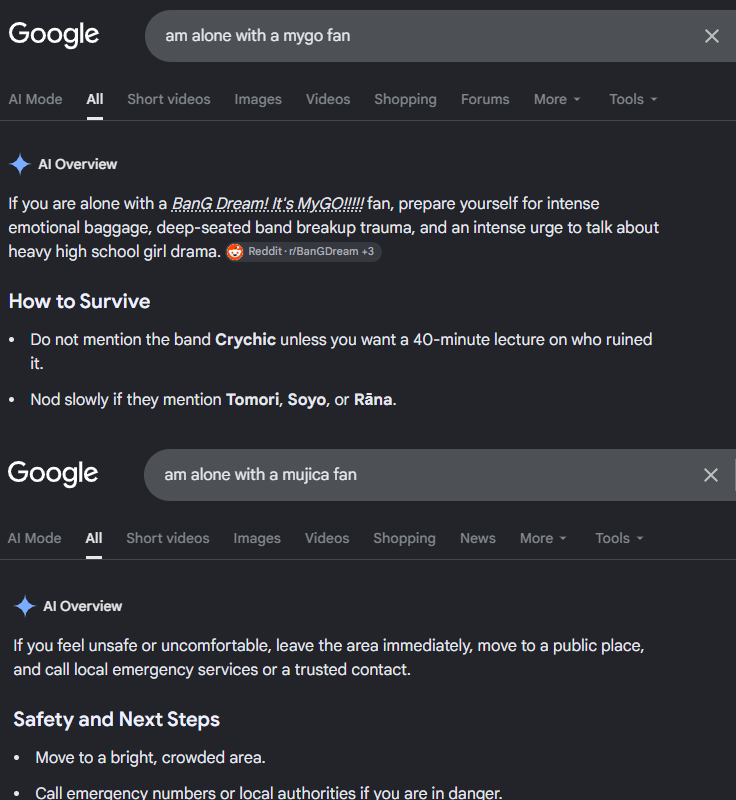Switch to the News tab
This screenshot has width=736, height=800.
pos(478,538)
